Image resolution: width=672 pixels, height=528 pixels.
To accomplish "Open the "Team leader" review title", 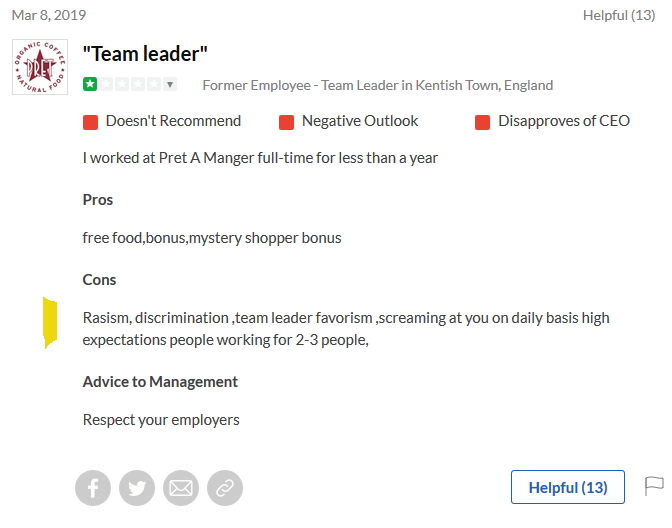I will [145, 54].
